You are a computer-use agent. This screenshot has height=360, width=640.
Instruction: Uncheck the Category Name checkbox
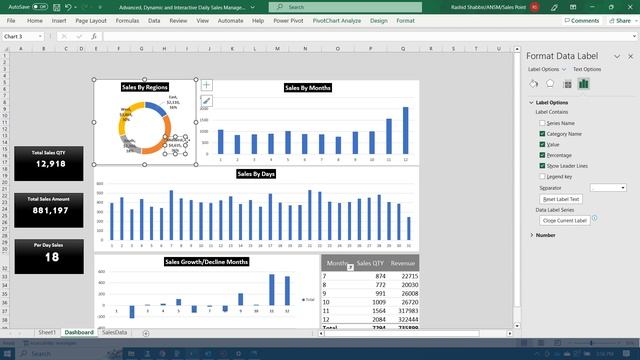click(542, 133)
